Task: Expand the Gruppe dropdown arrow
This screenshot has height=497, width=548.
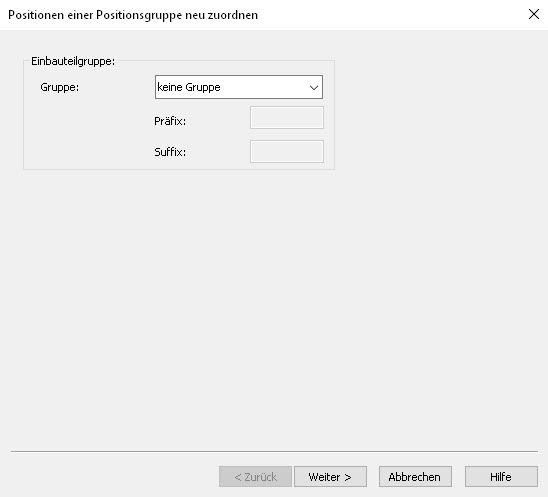Action: [x=313, y=87]
